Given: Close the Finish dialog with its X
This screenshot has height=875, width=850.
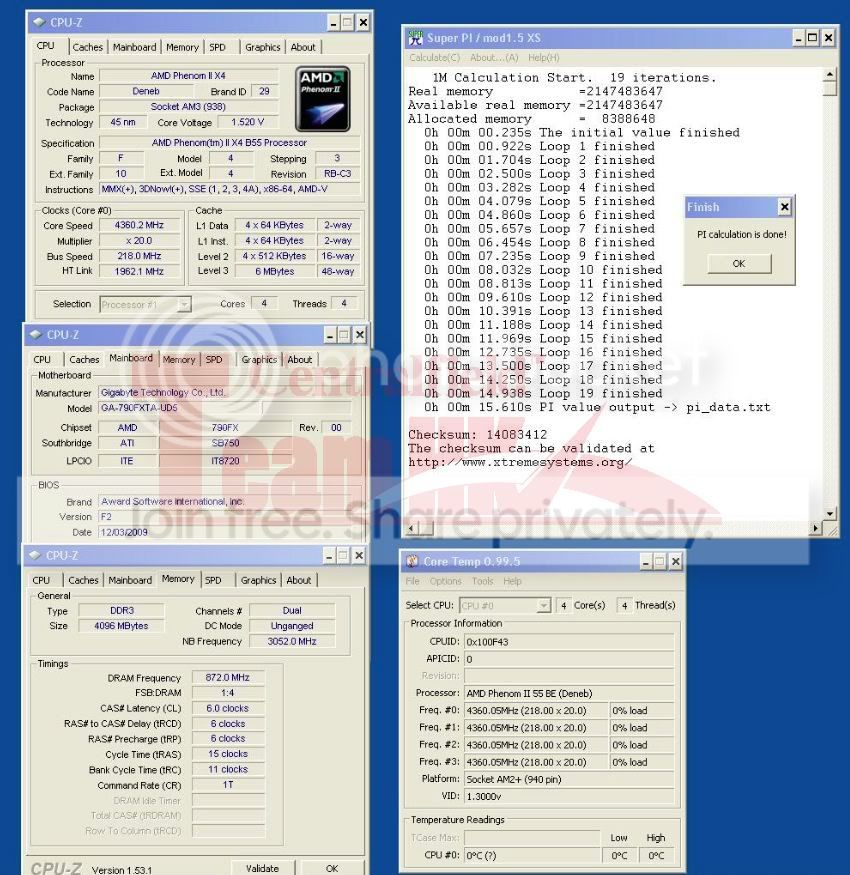Looking at the screenshot, I should [x=783, y=207].
